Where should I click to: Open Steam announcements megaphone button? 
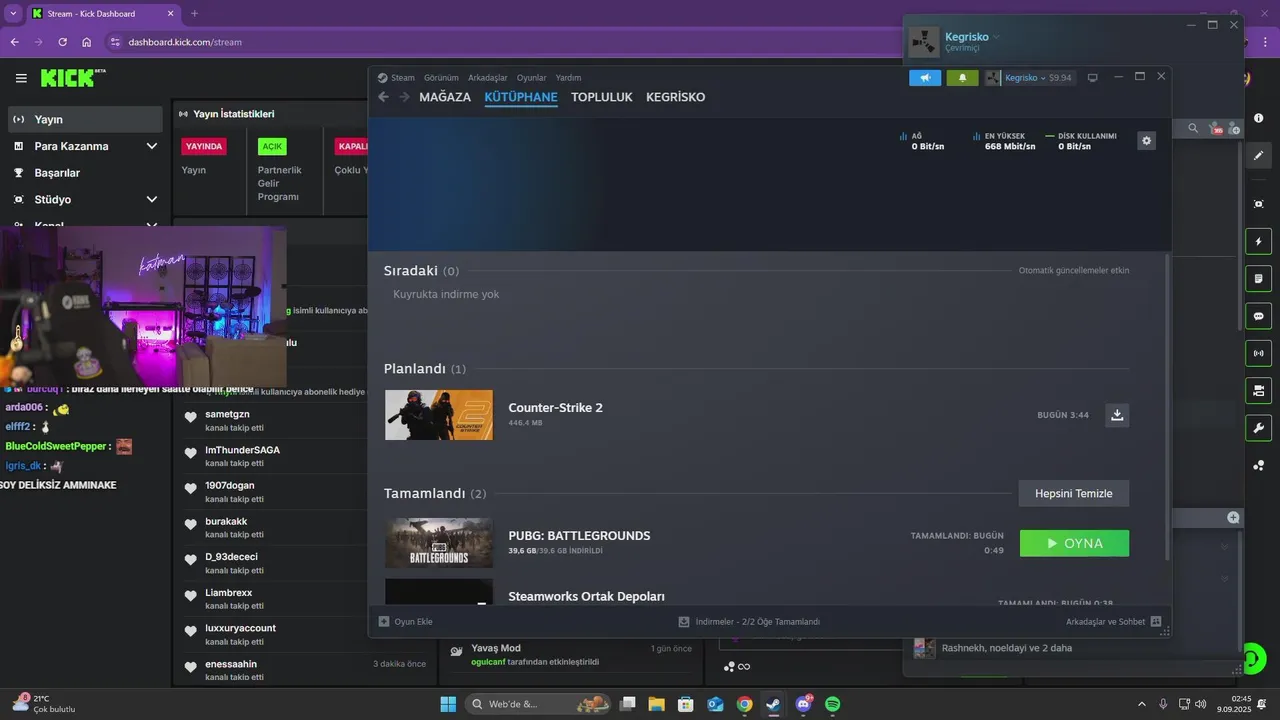(925, 77)
